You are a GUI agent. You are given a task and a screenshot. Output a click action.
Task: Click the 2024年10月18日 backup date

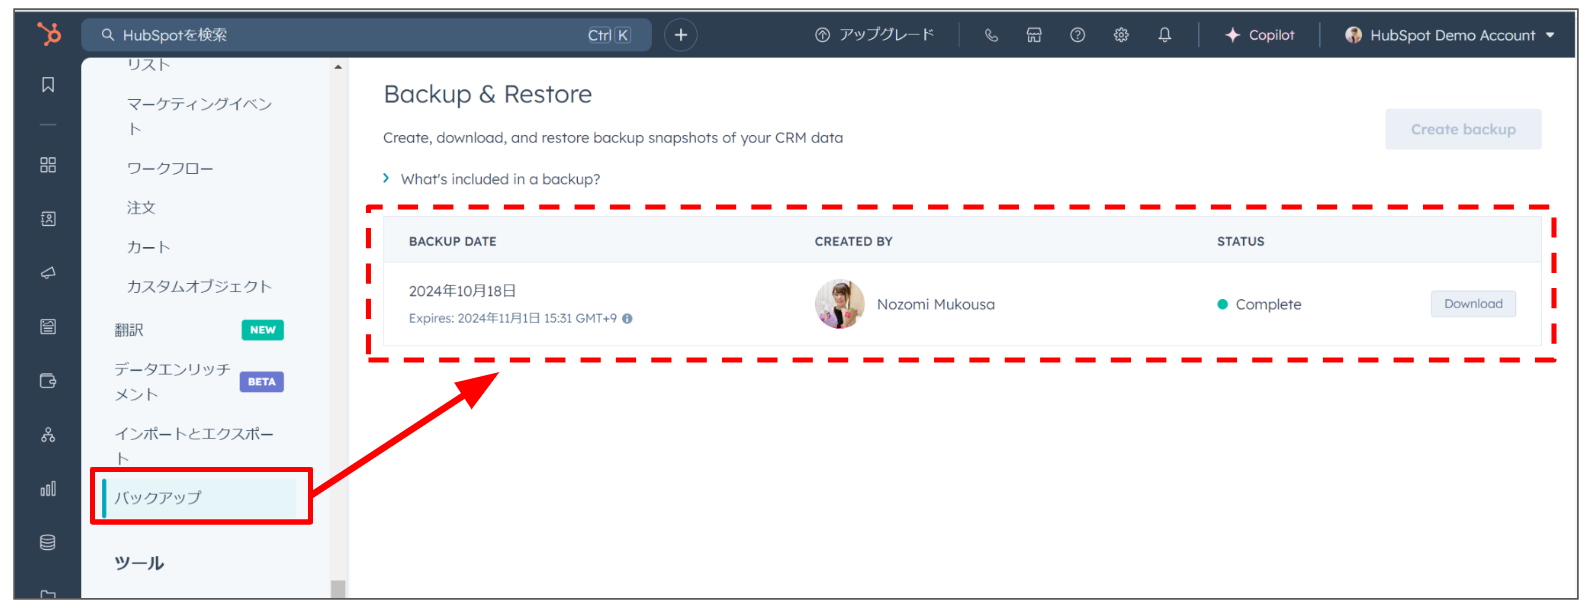click(462, 291)
